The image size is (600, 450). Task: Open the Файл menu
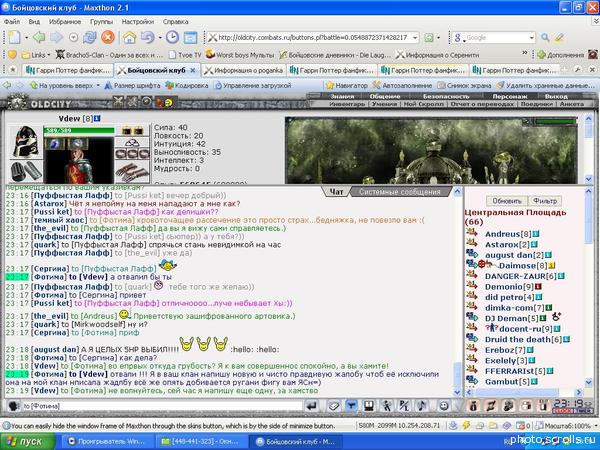click(12, 22)
